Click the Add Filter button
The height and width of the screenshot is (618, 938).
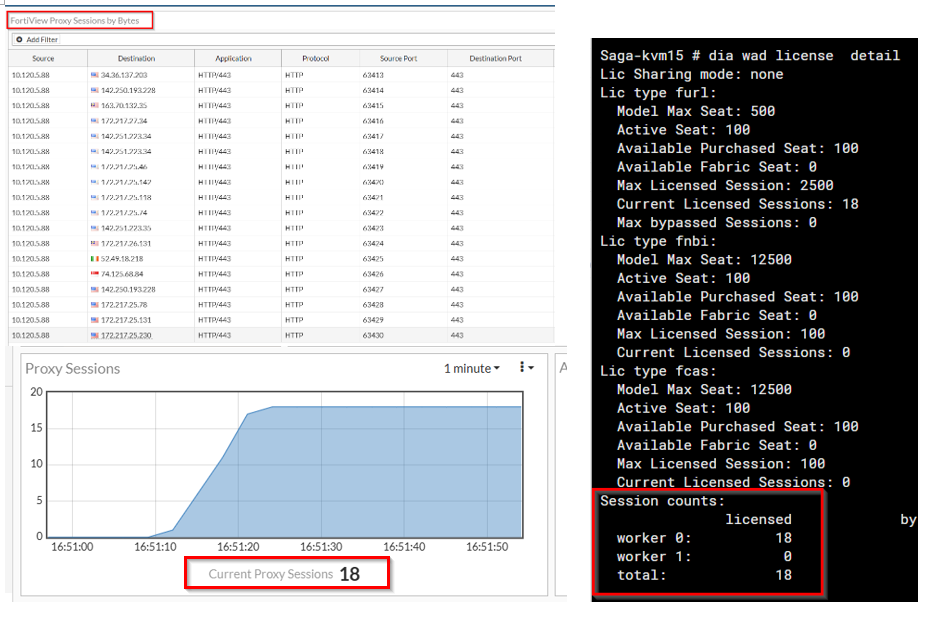(36, 39)
